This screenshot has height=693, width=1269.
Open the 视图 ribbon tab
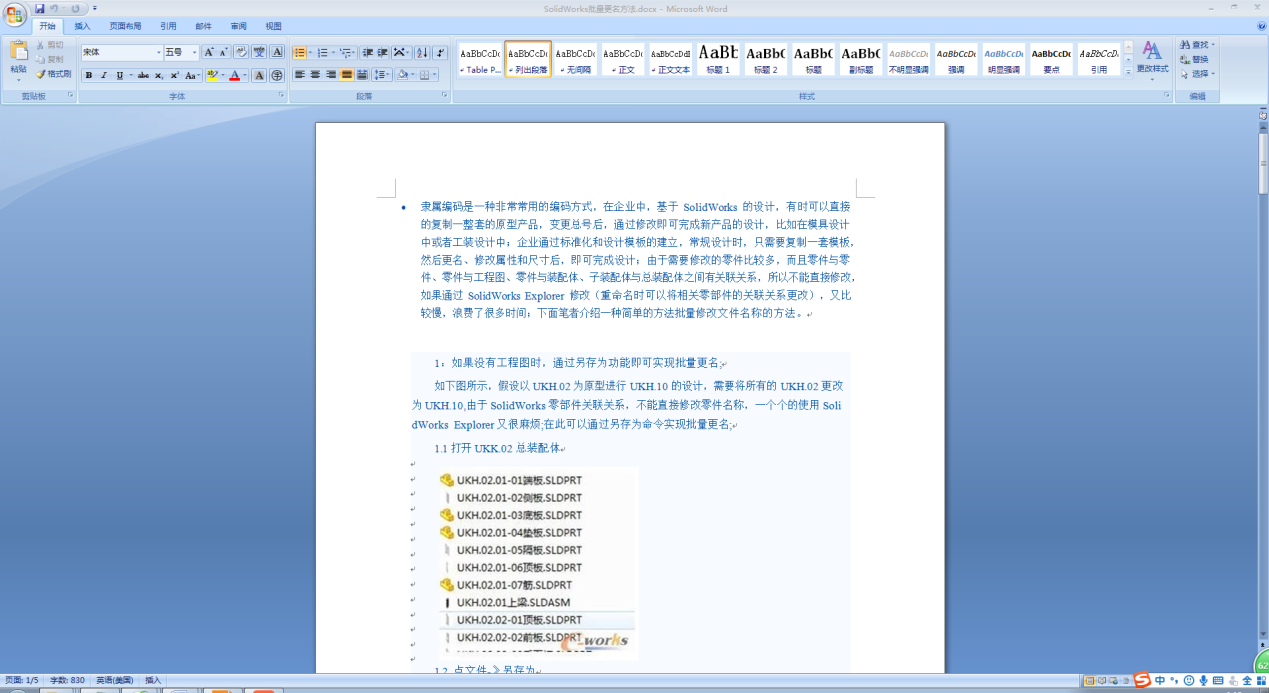click(x=272, y=26)
